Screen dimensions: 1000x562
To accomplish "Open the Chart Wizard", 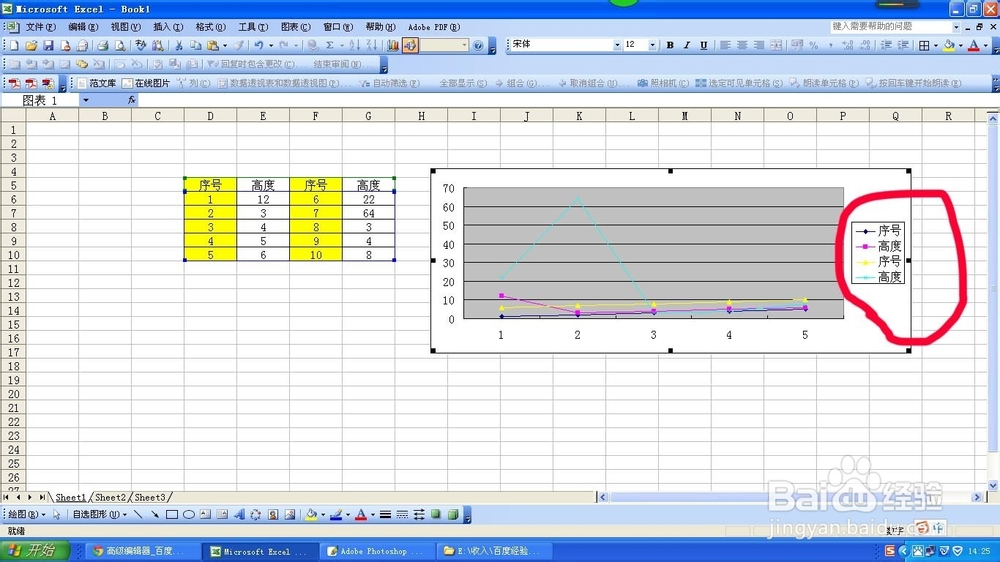I will (393, 45).
